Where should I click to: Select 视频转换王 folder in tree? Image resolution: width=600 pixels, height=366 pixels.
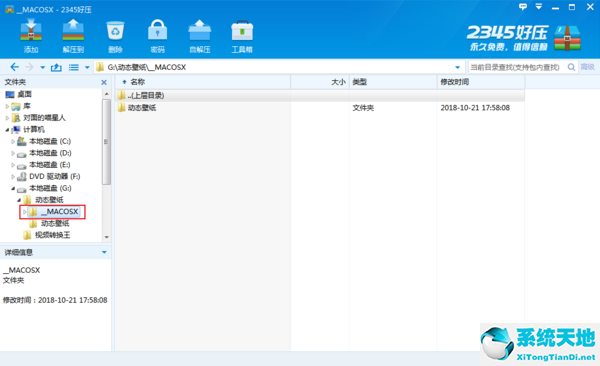click(x=52, y=235)
